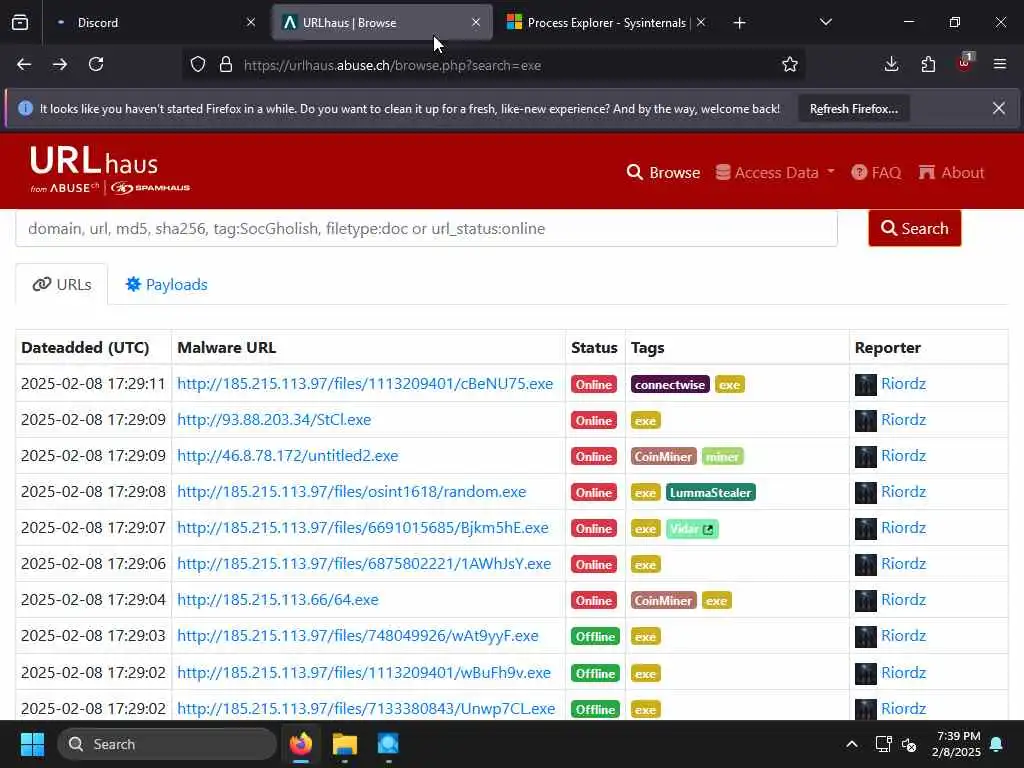
Task: Open Firefox downloads panel
Action: [x=891, y=65]
